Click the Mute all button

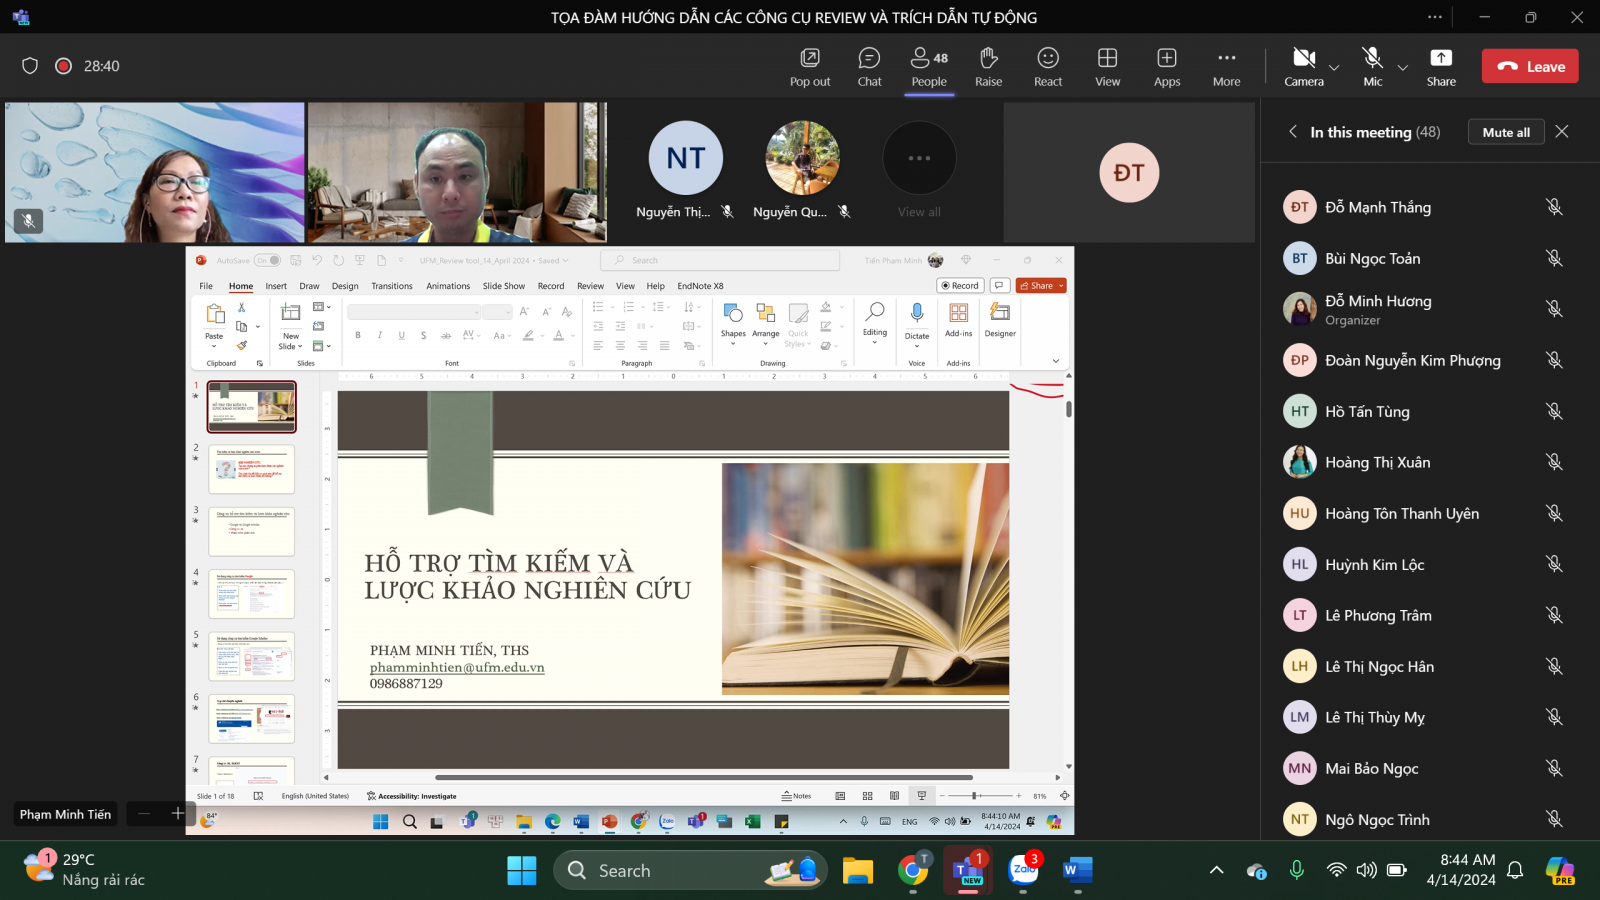point(1505,132)
